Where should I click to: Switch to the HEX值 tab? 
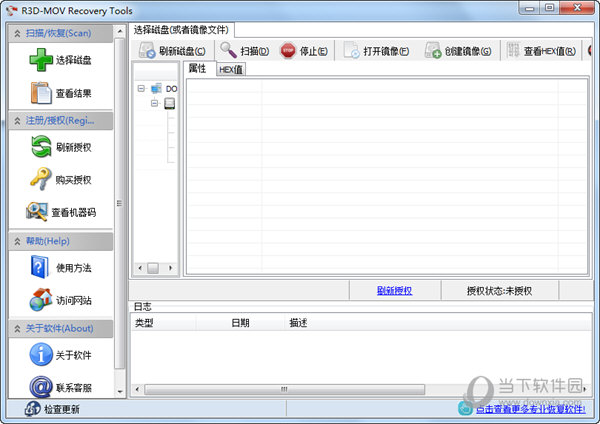[231, 70]
